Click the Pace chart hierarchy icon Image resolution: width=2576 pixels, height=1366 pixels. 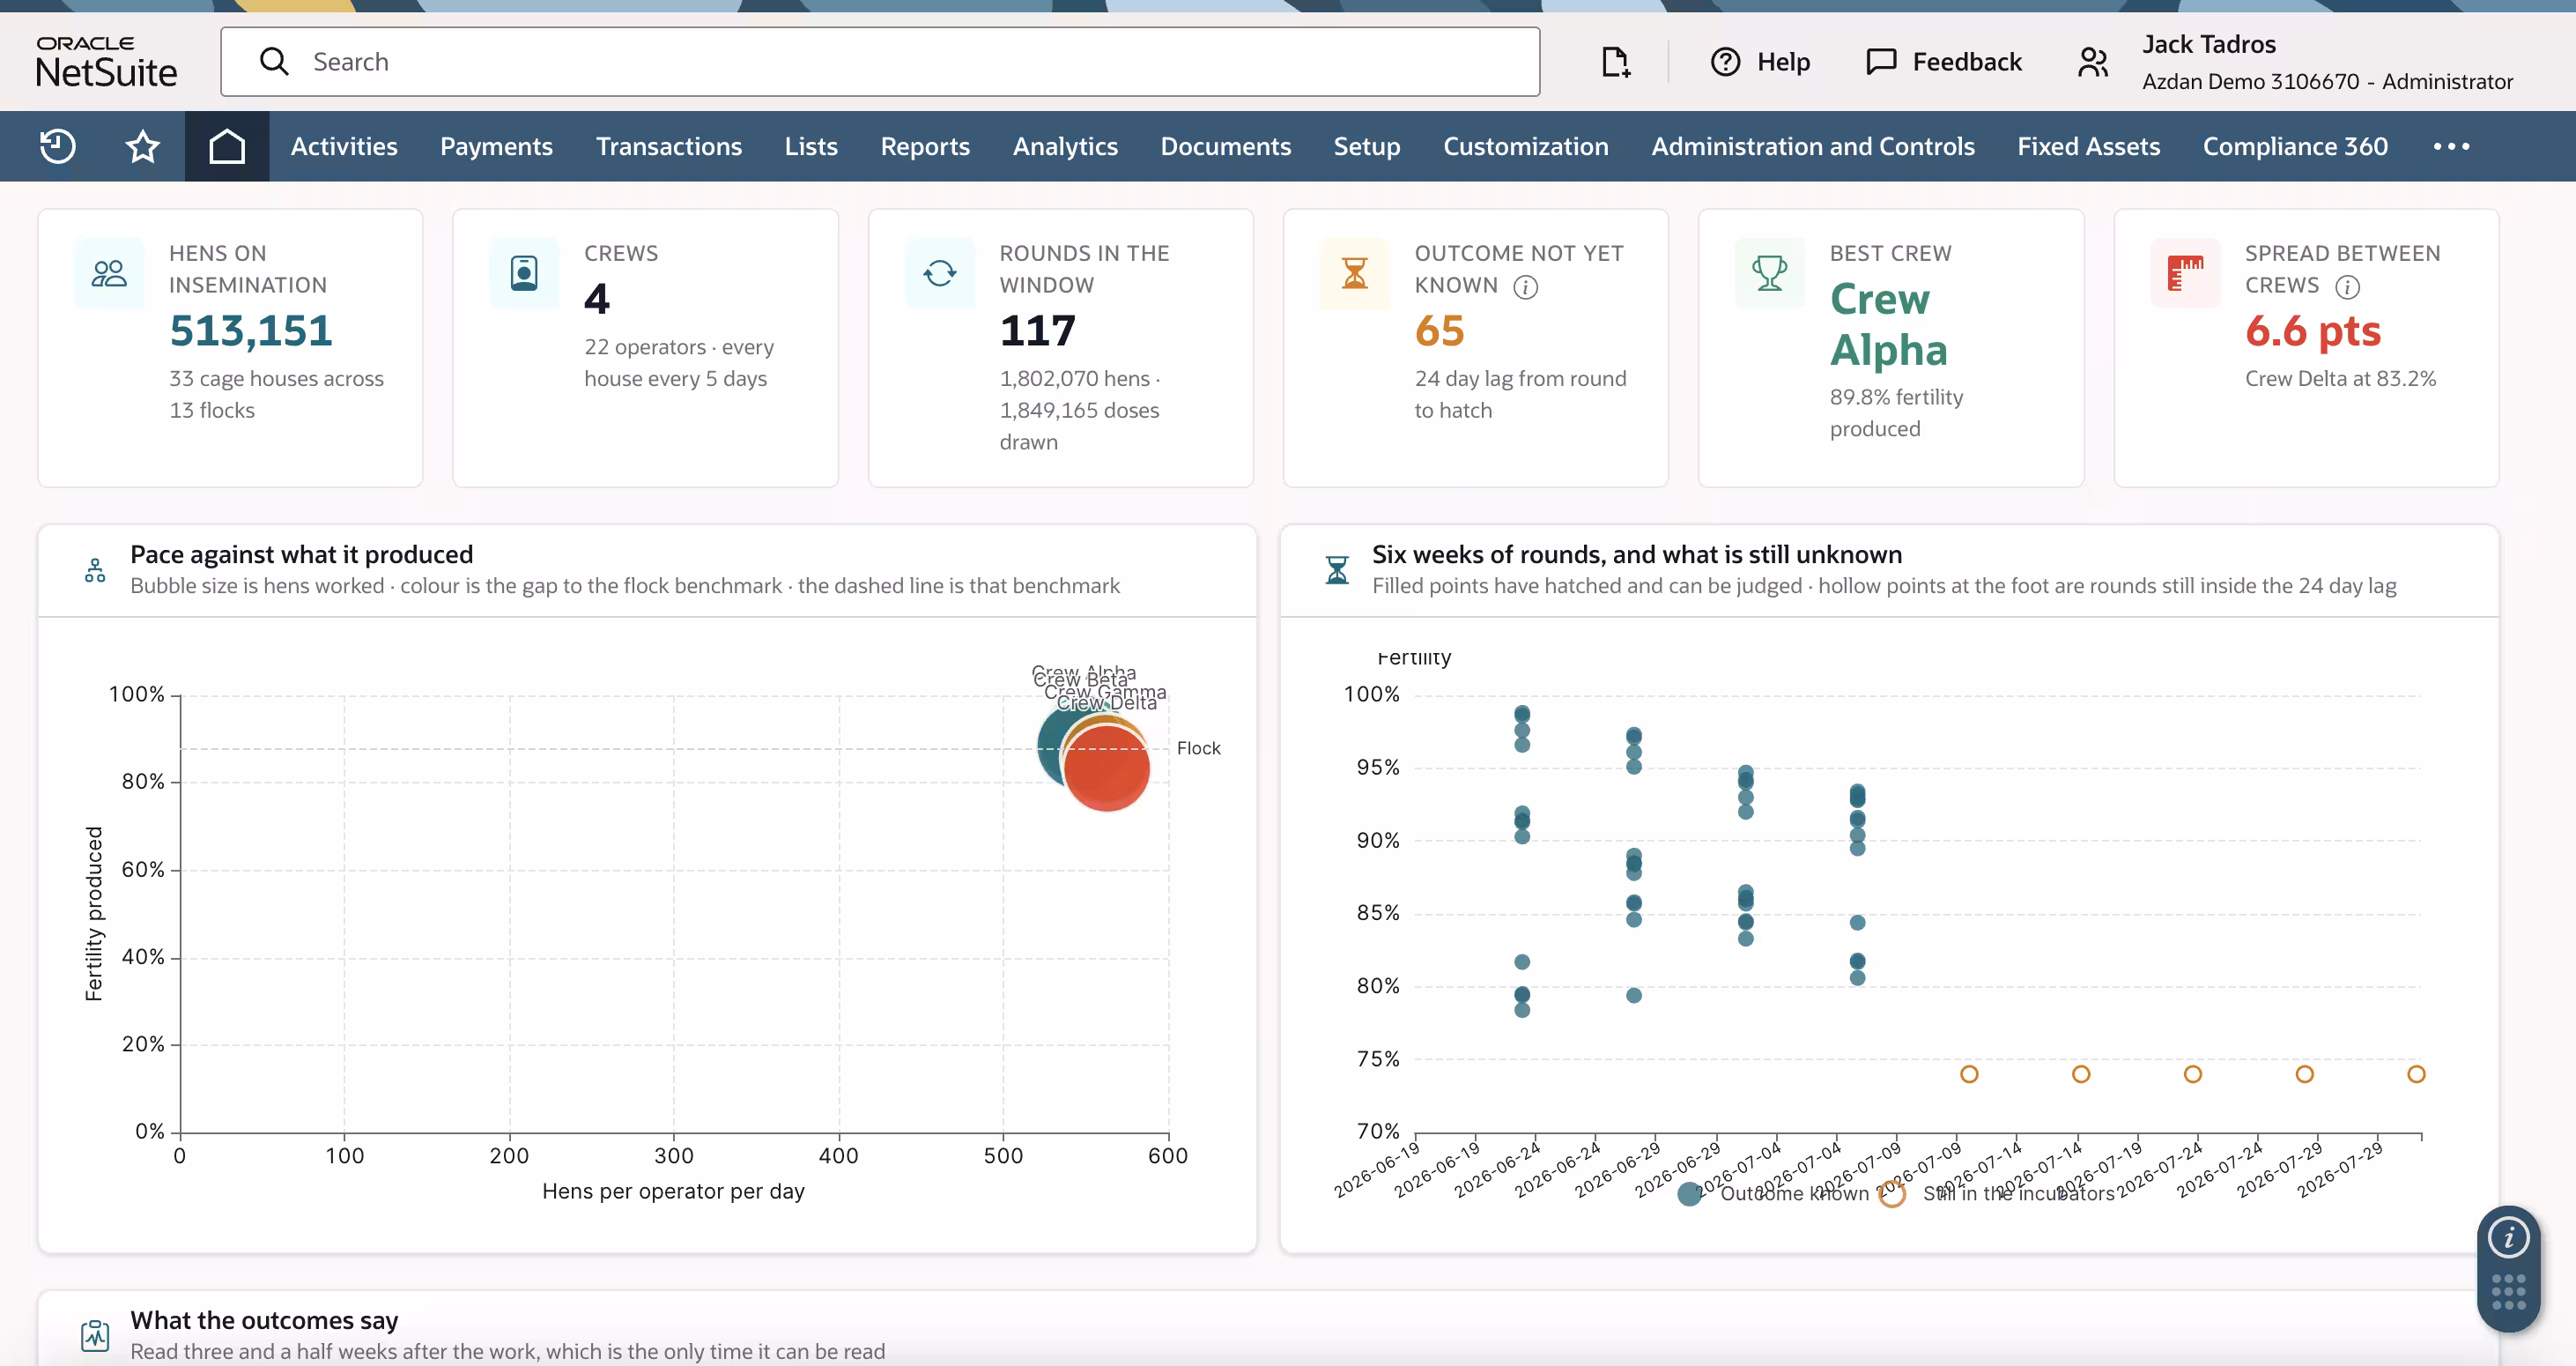[x=95, y=570]
